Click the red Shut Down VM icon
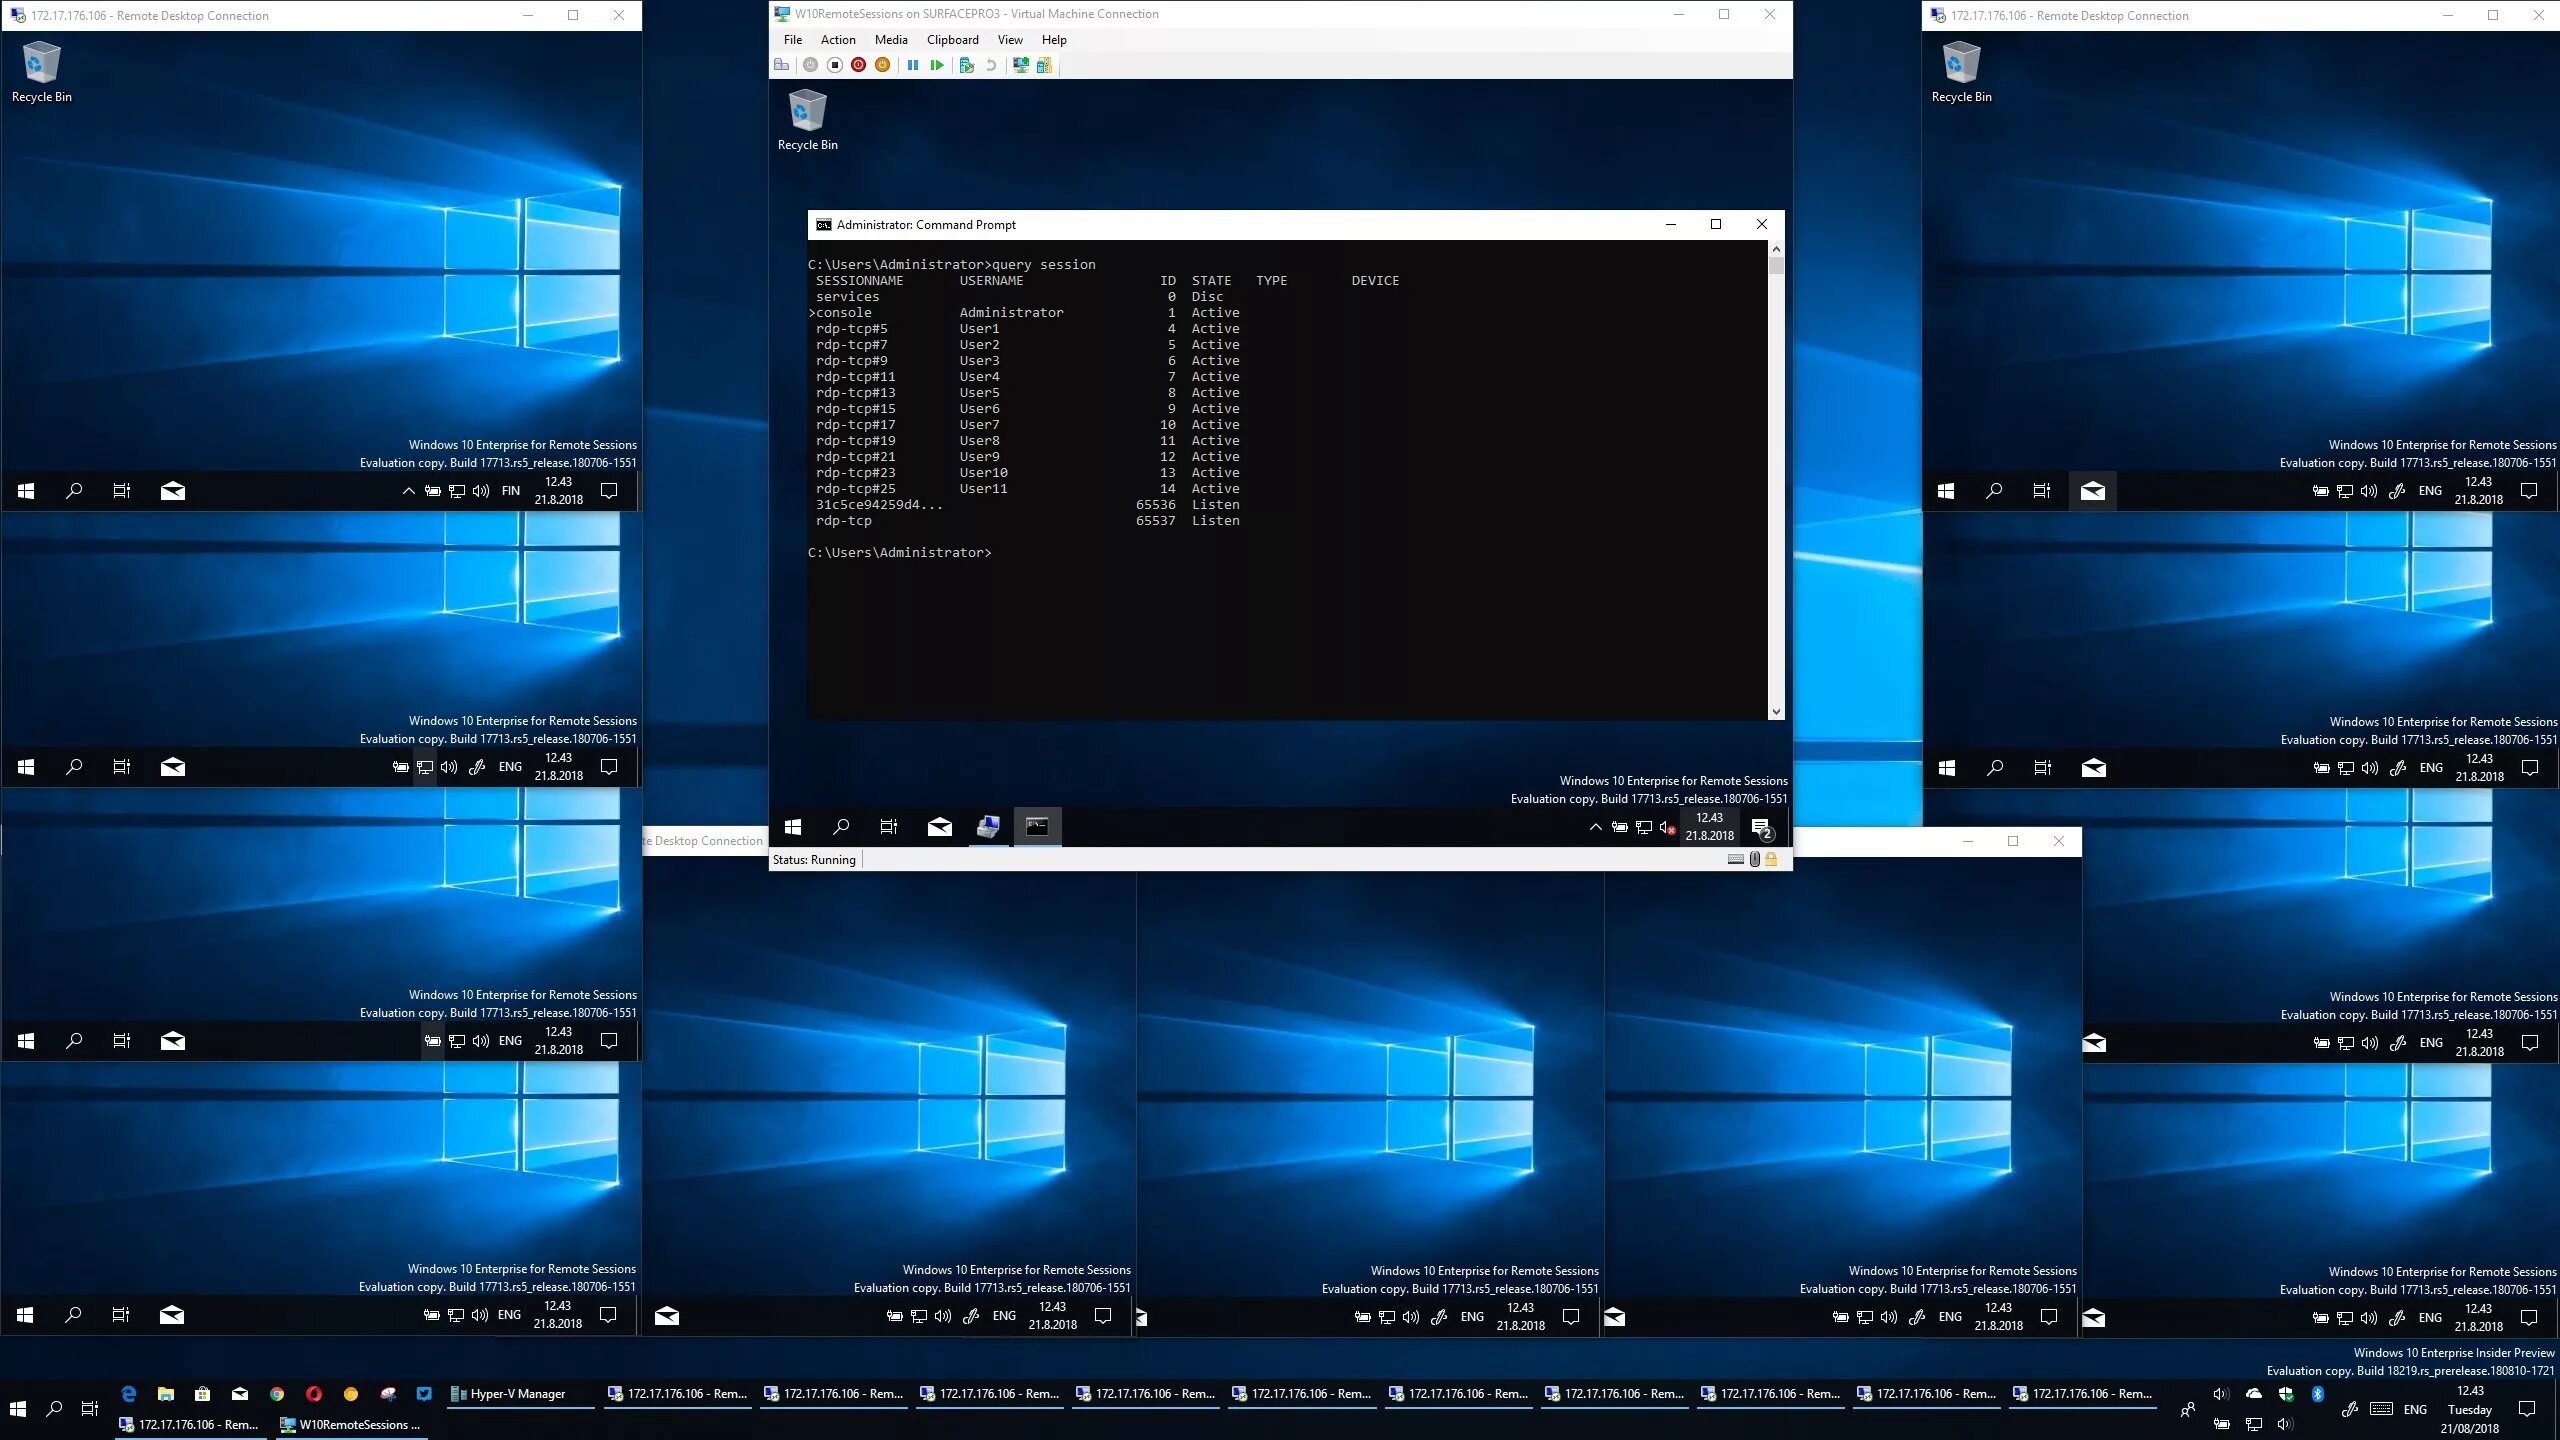Image resolution: width=2560 pixels, height=1440 pixels. [858, 65]
